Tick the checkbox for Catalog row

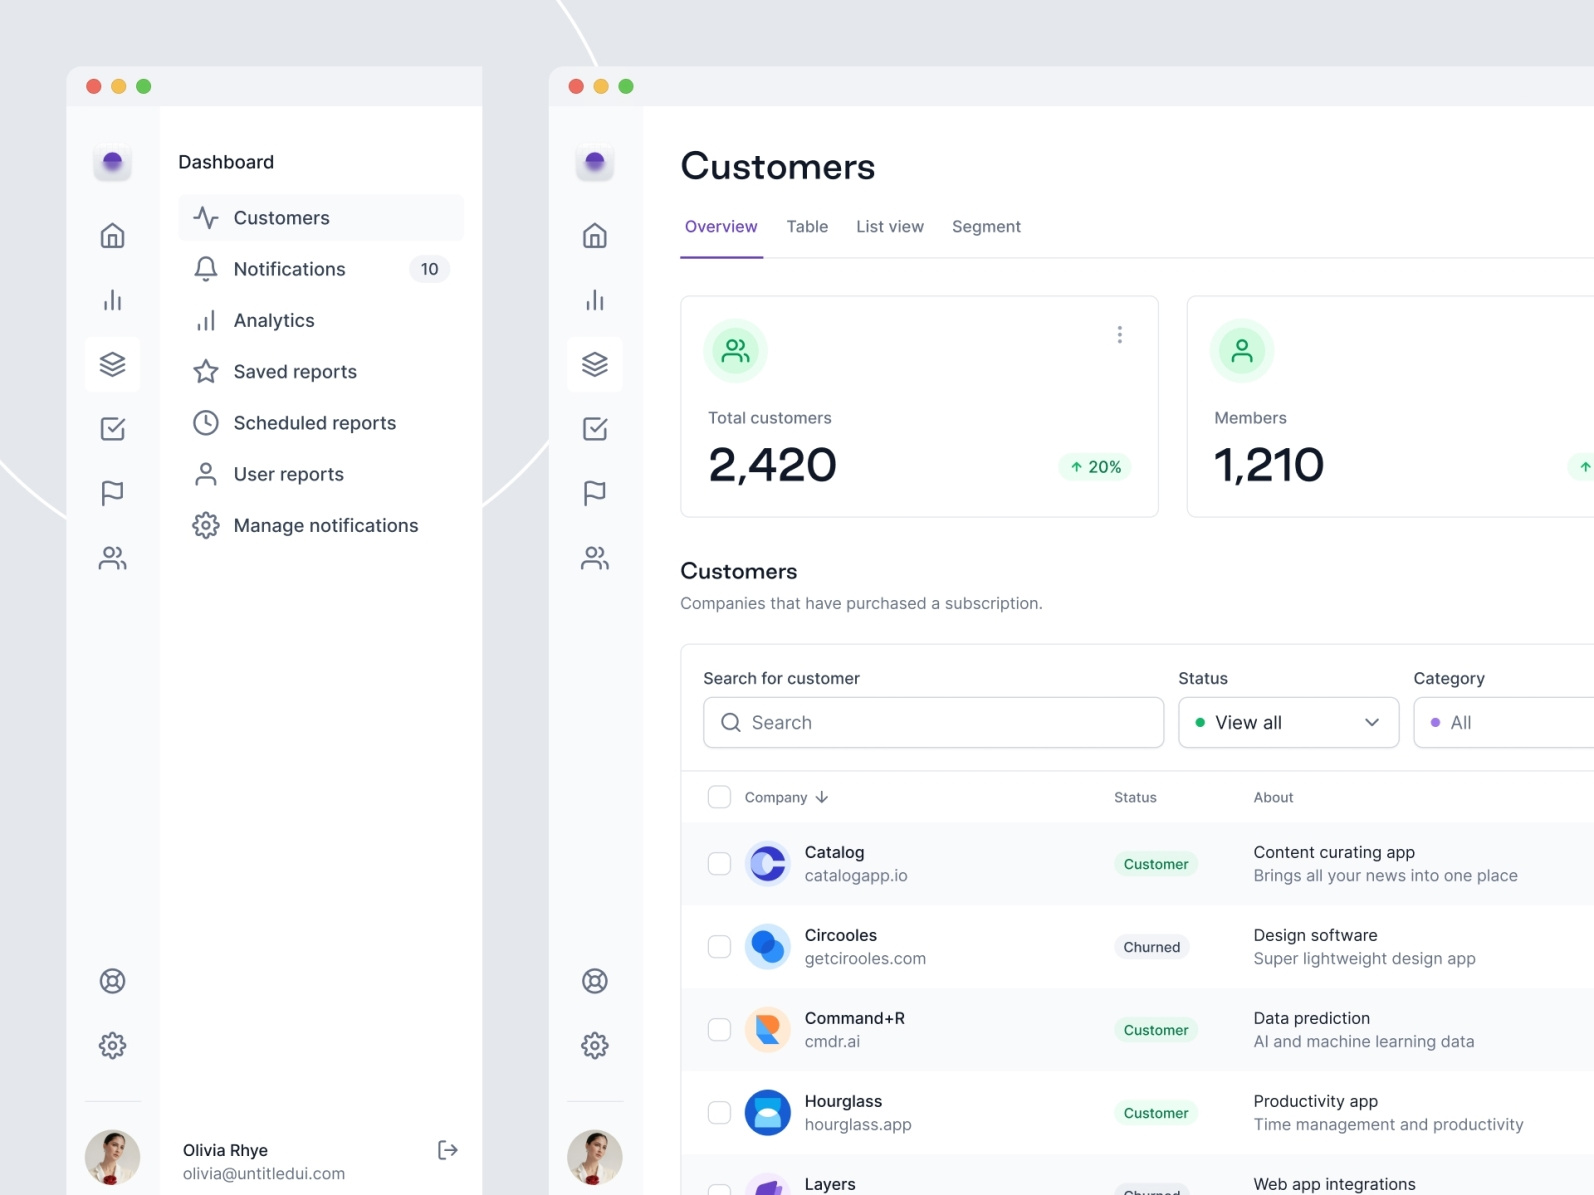pyautogui.click(x=719, y=863)
